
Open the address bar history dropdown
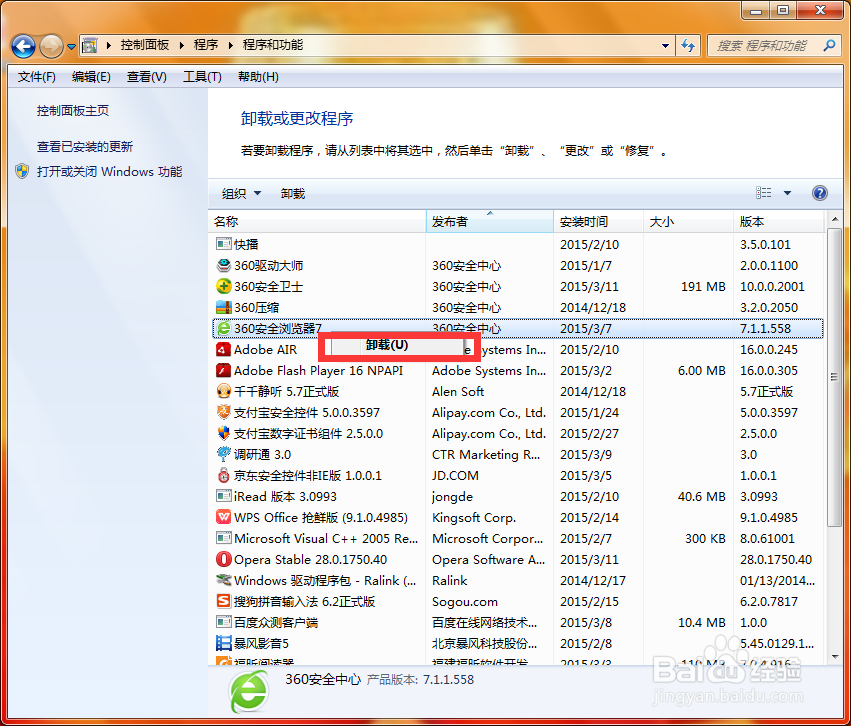(665, 46)
